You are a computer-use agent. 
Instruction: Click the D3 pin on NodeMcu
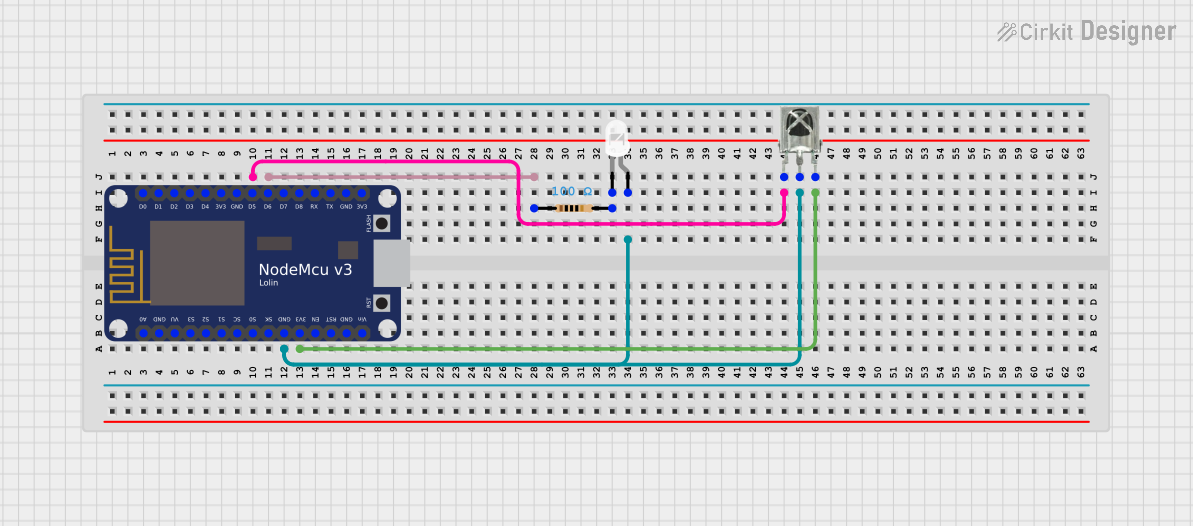point(189,193)
